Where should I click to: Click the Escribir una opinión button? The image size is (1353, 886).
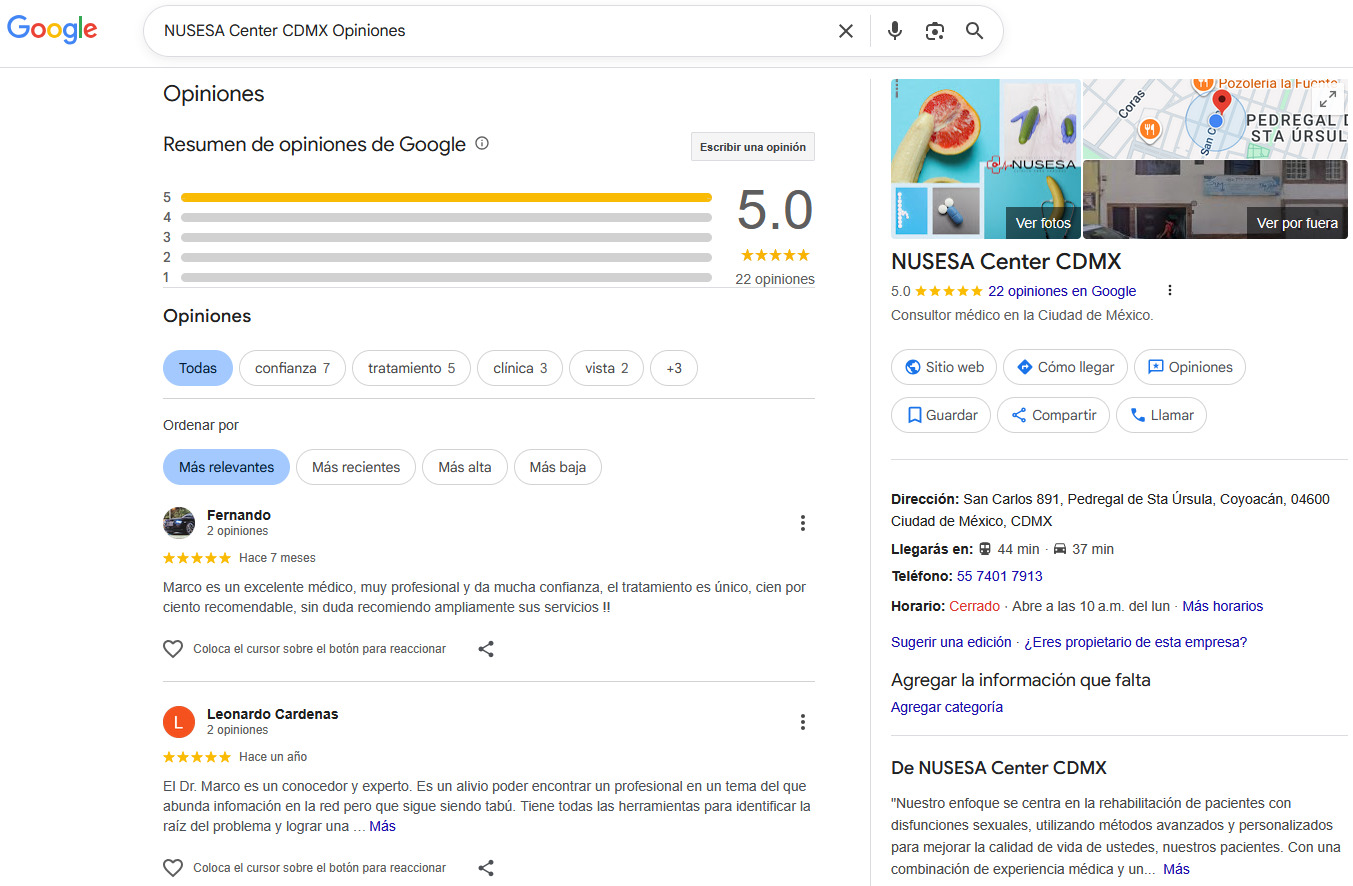[752, 147]
